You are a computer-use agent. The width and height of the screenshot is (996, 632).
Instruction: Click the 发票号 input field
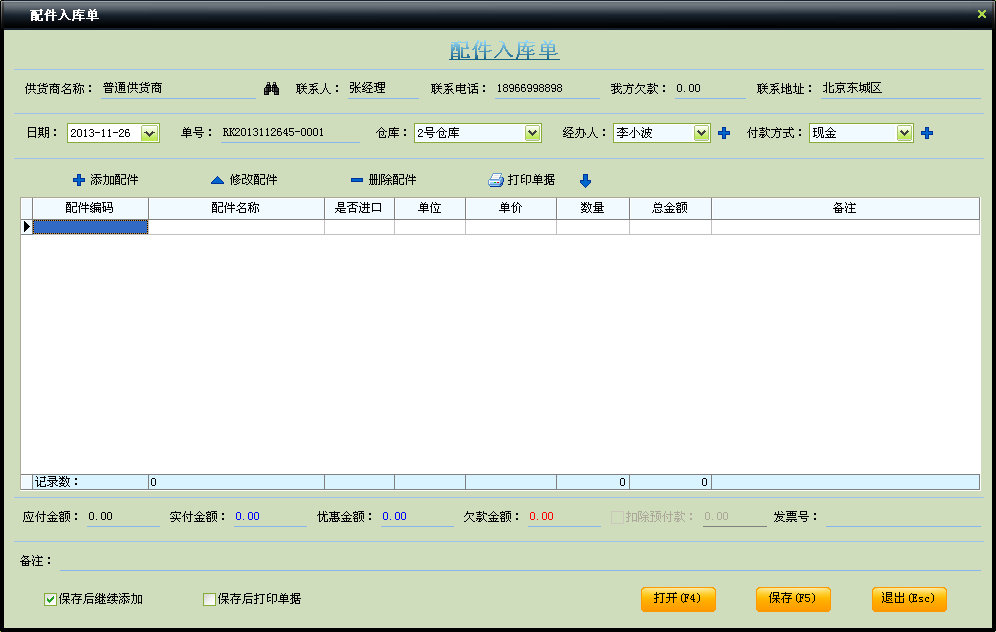pos(903,517)
